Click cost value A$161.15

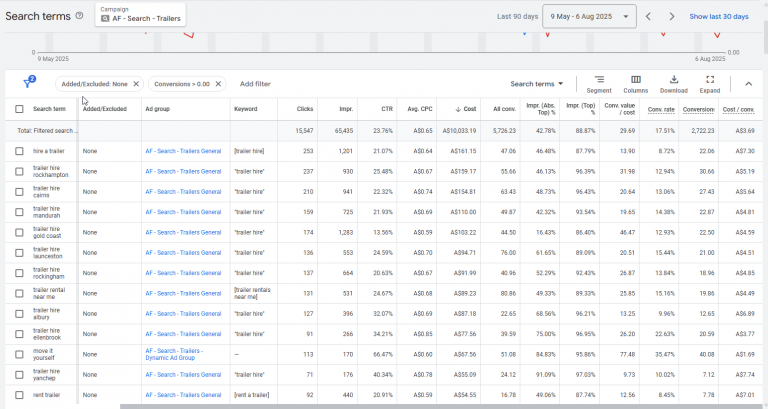tap(463, 151)
